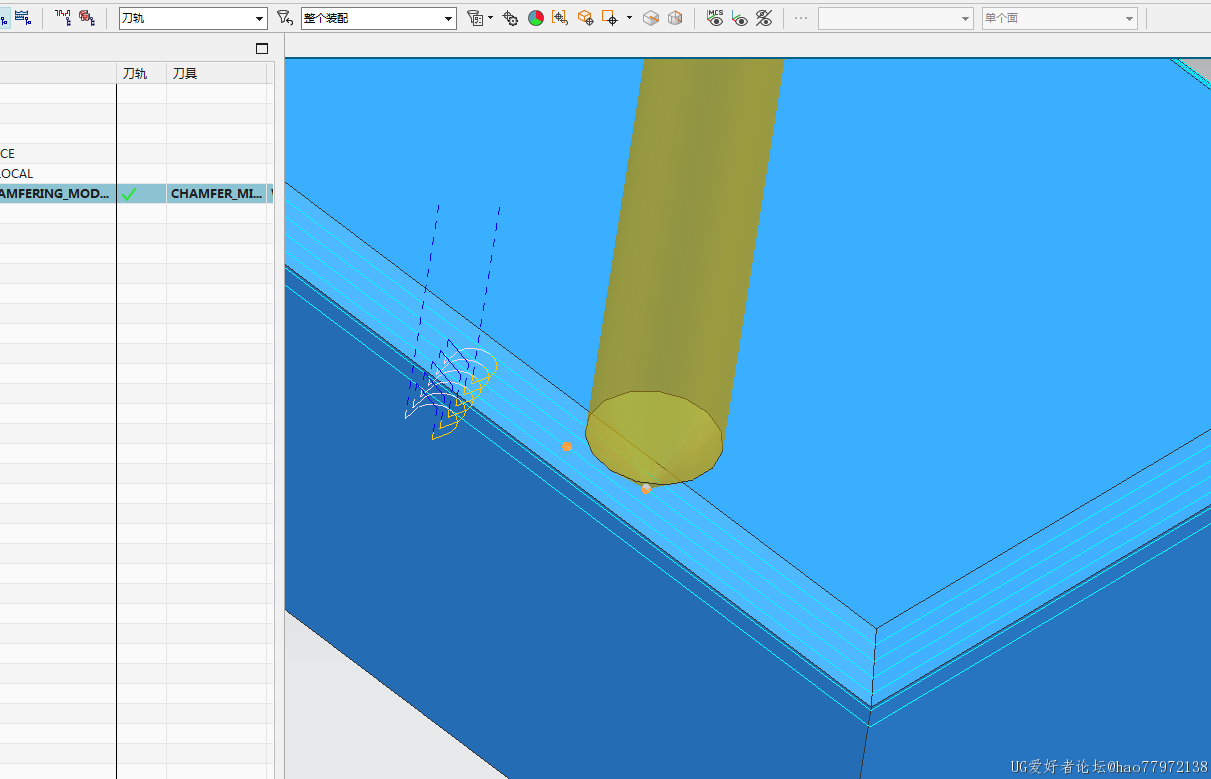Toggle coordinate system visibility eye icon
The image size is (1211, 779).
pyautogui.click(x=740, y=18)
